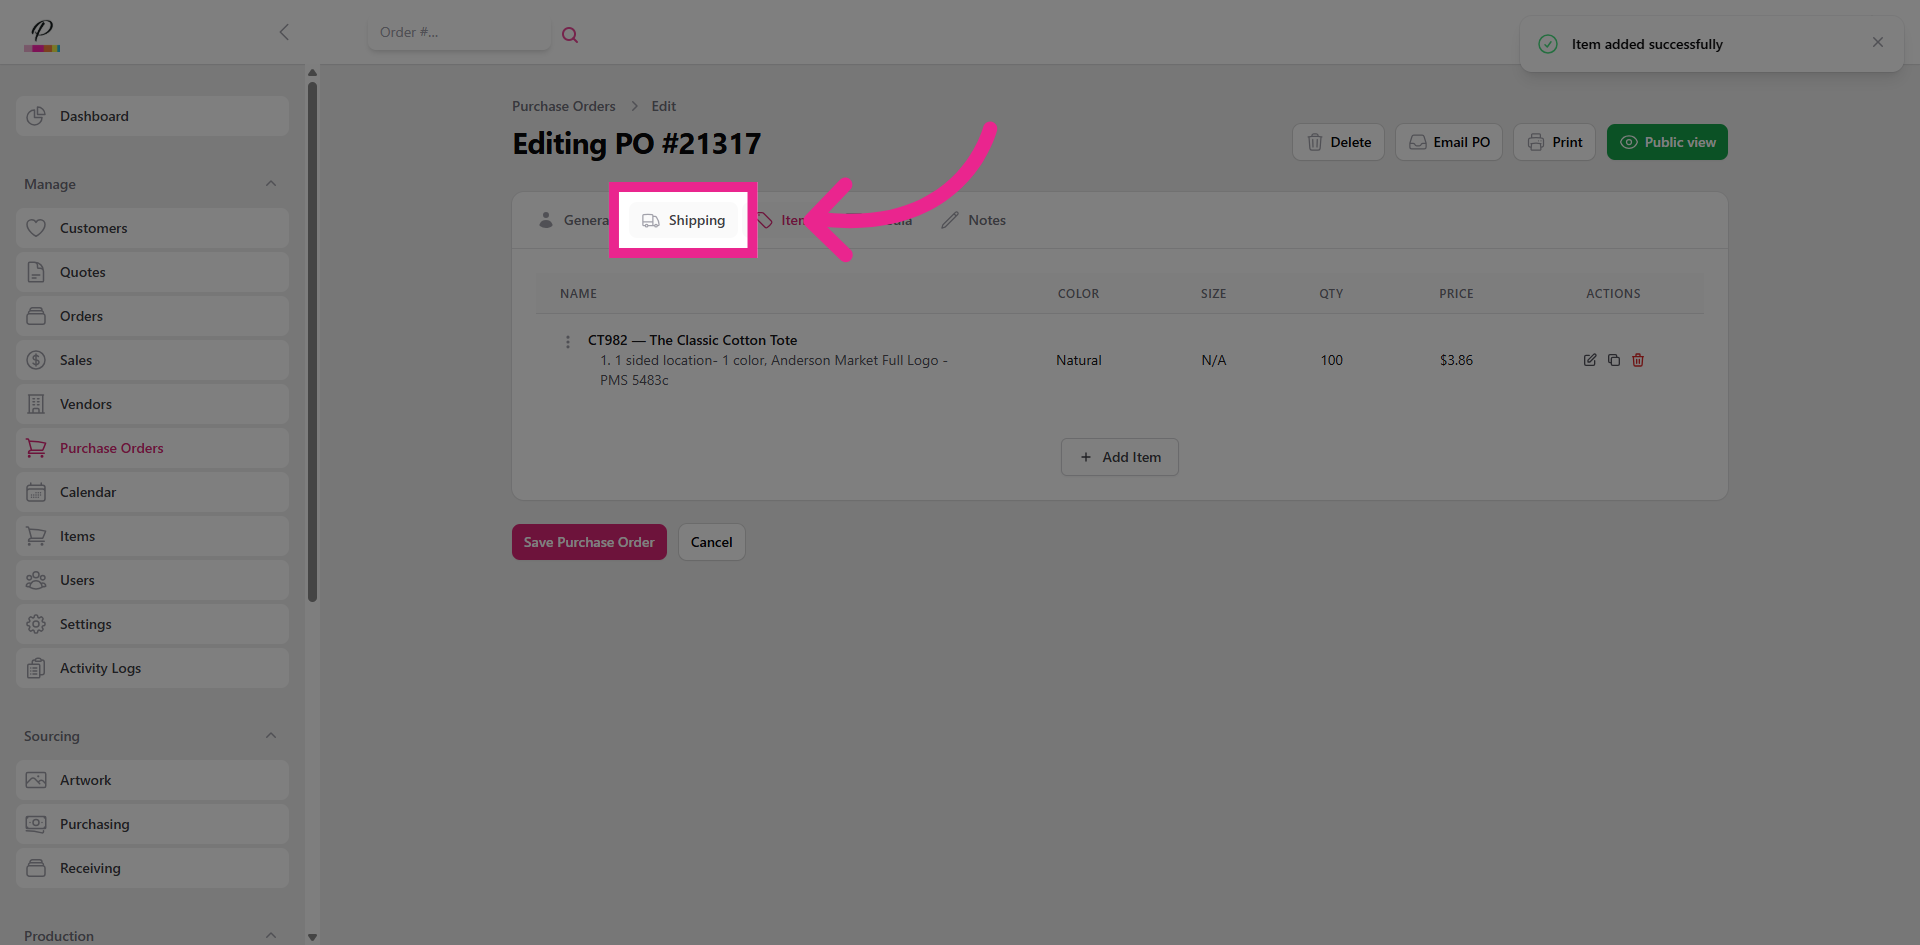Duplicate the Classic Cotton Tote line item
Screen dimensions: 1920x945
click(x=1613, y=360)
